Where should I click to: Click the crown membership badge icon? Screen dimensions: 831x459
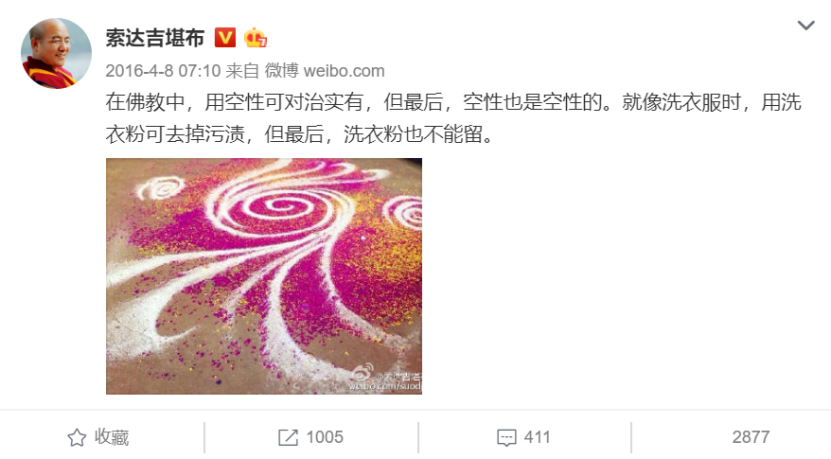tap(255, 38)
